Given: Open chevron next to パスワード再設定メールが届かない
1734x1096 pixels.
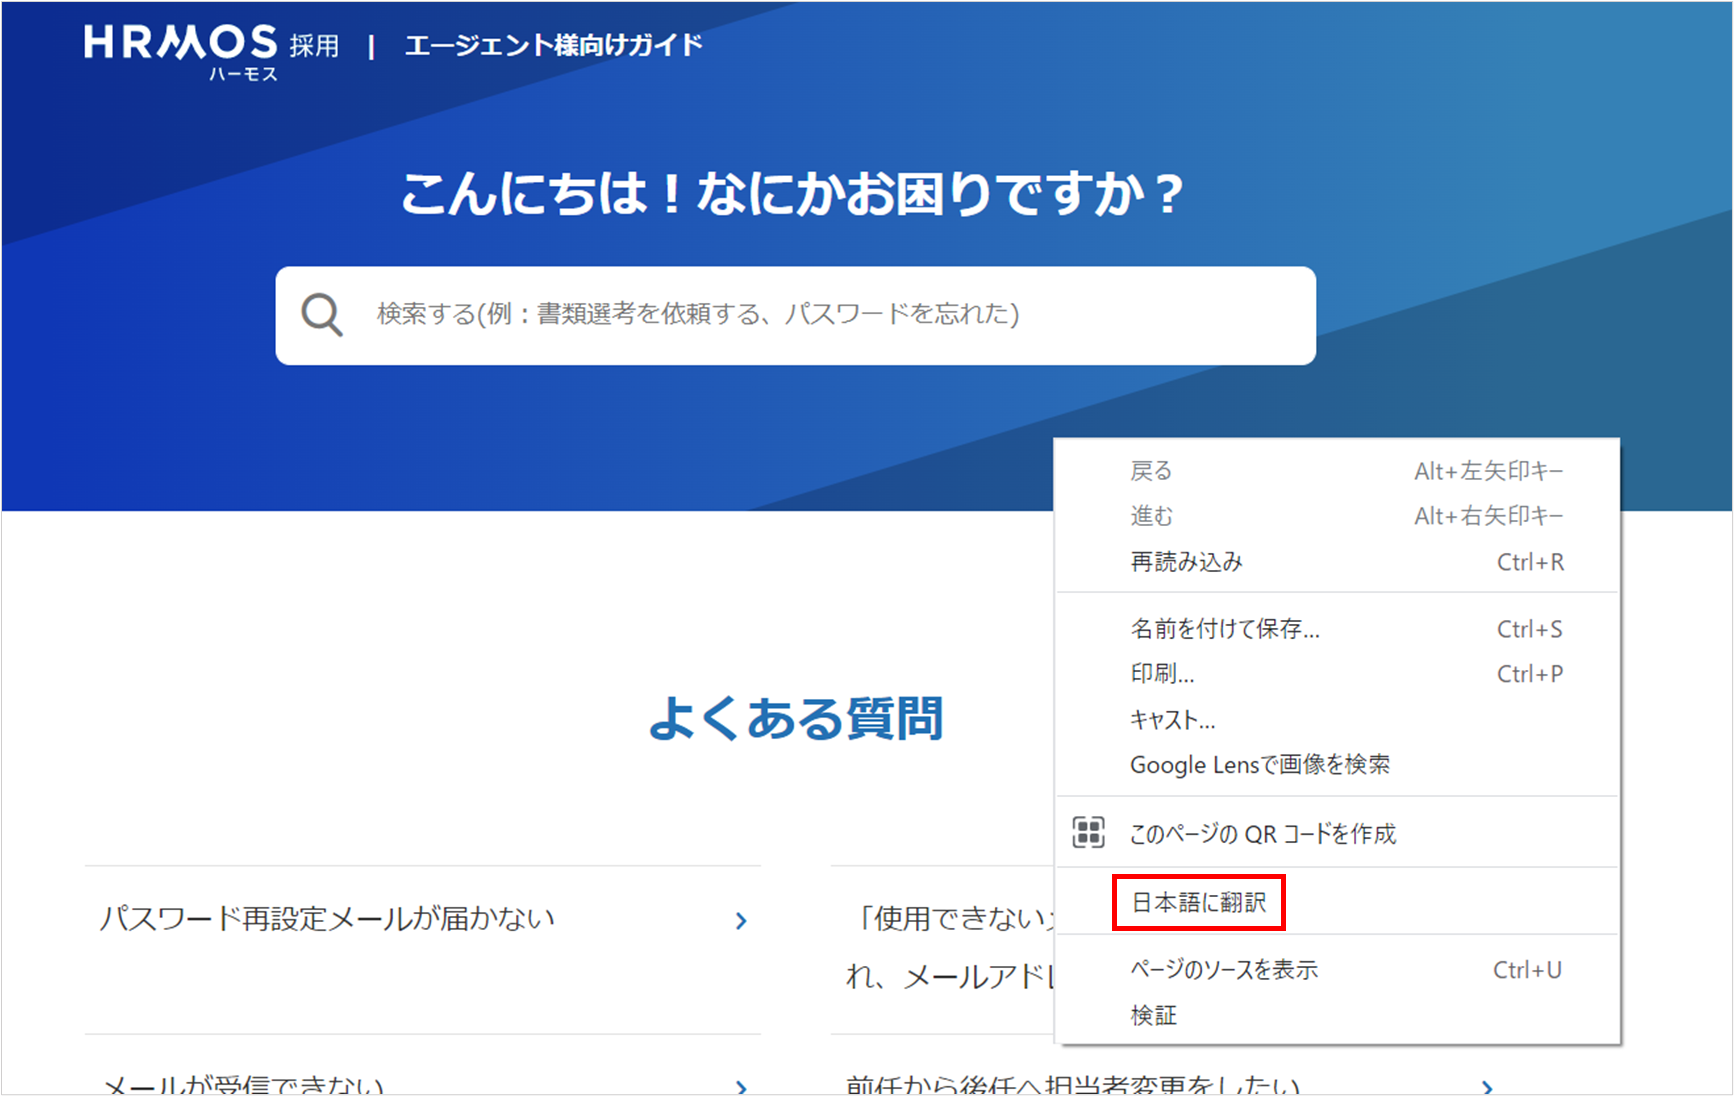Looking at the screenshot, I should pyautogui.click(x=741, y=921).
